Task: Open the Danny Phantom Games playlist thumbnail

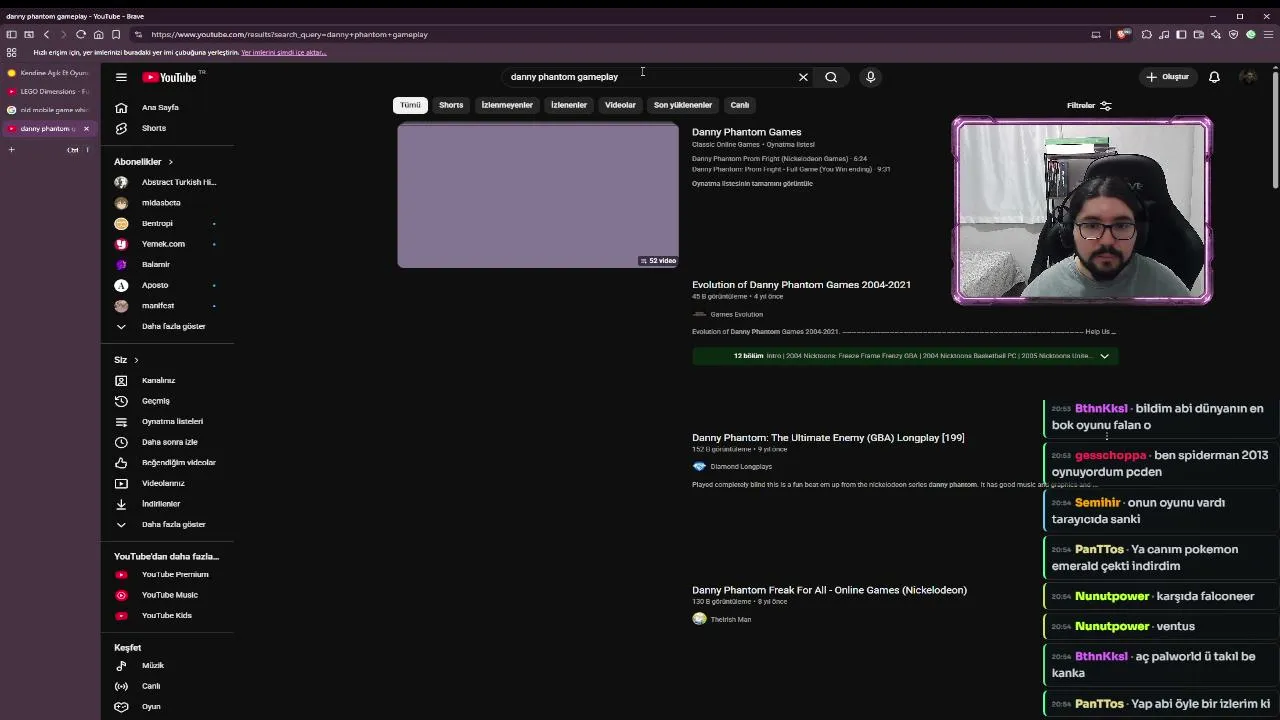Action: [x=538, y=196]
